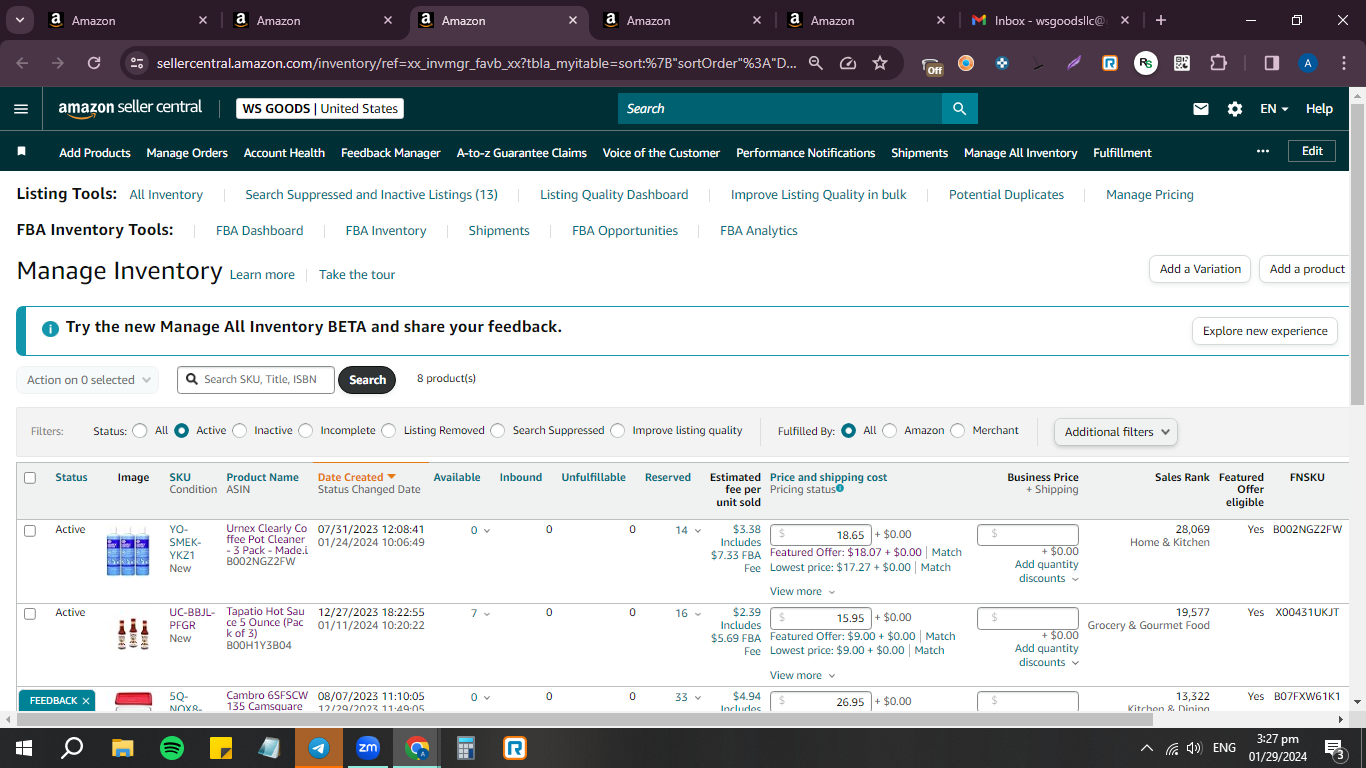Go to Feedback Manager

tap(391, 153)
